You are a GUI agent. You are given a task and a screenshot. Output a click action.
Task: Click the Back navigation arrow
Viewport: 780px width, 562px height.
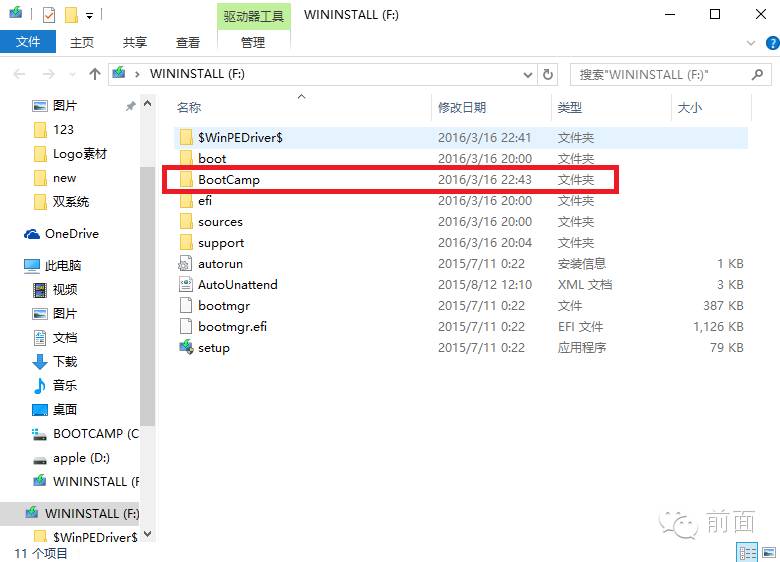(x=20, y=74)
